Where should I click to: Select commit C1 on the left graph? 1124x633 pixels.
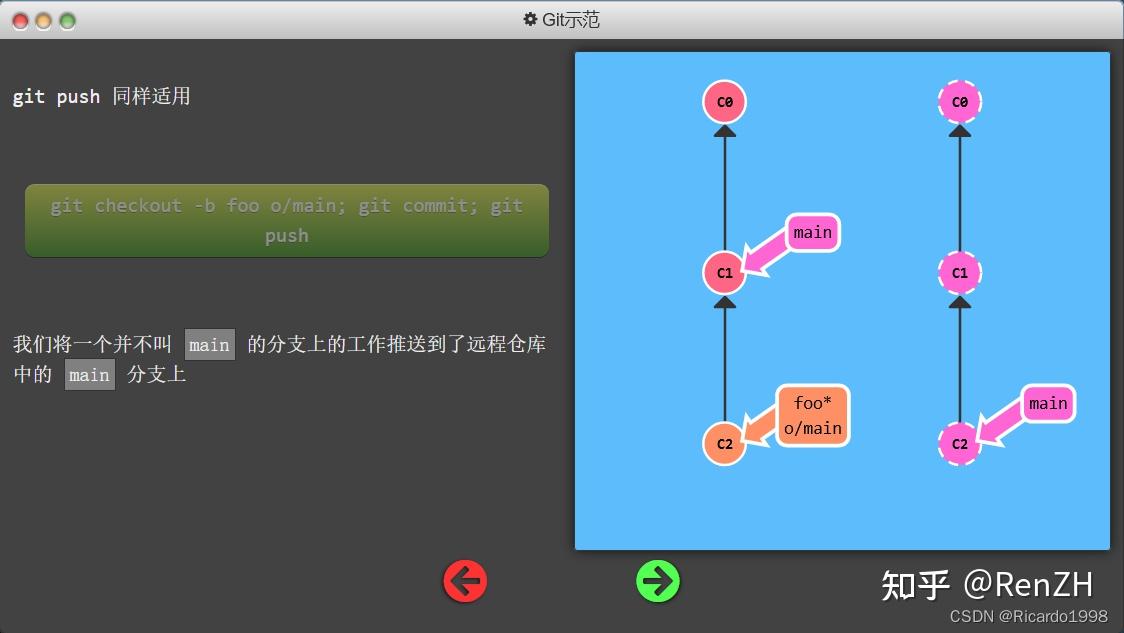click(723, 272)
